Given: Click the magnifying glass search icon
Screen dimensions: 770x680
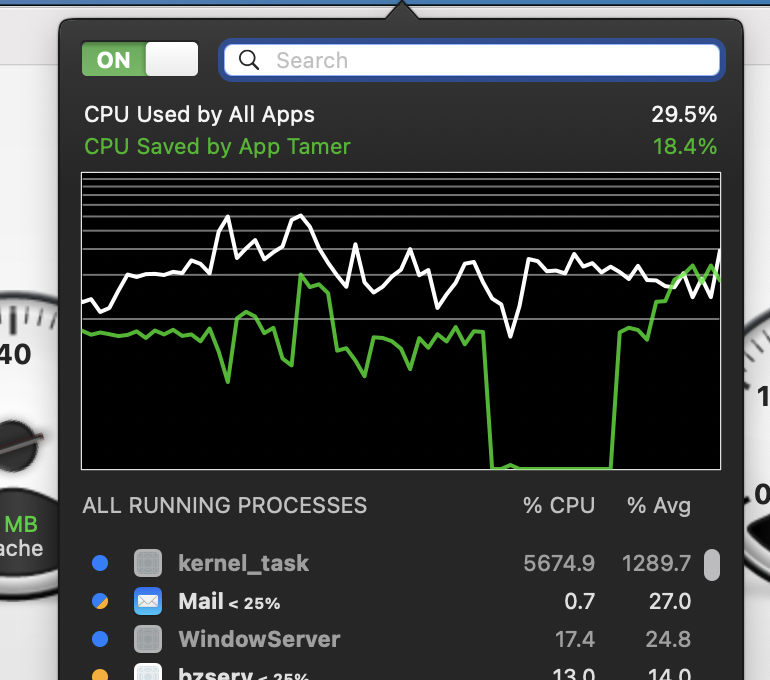Looking at the screenshot, I should (249, 60).
